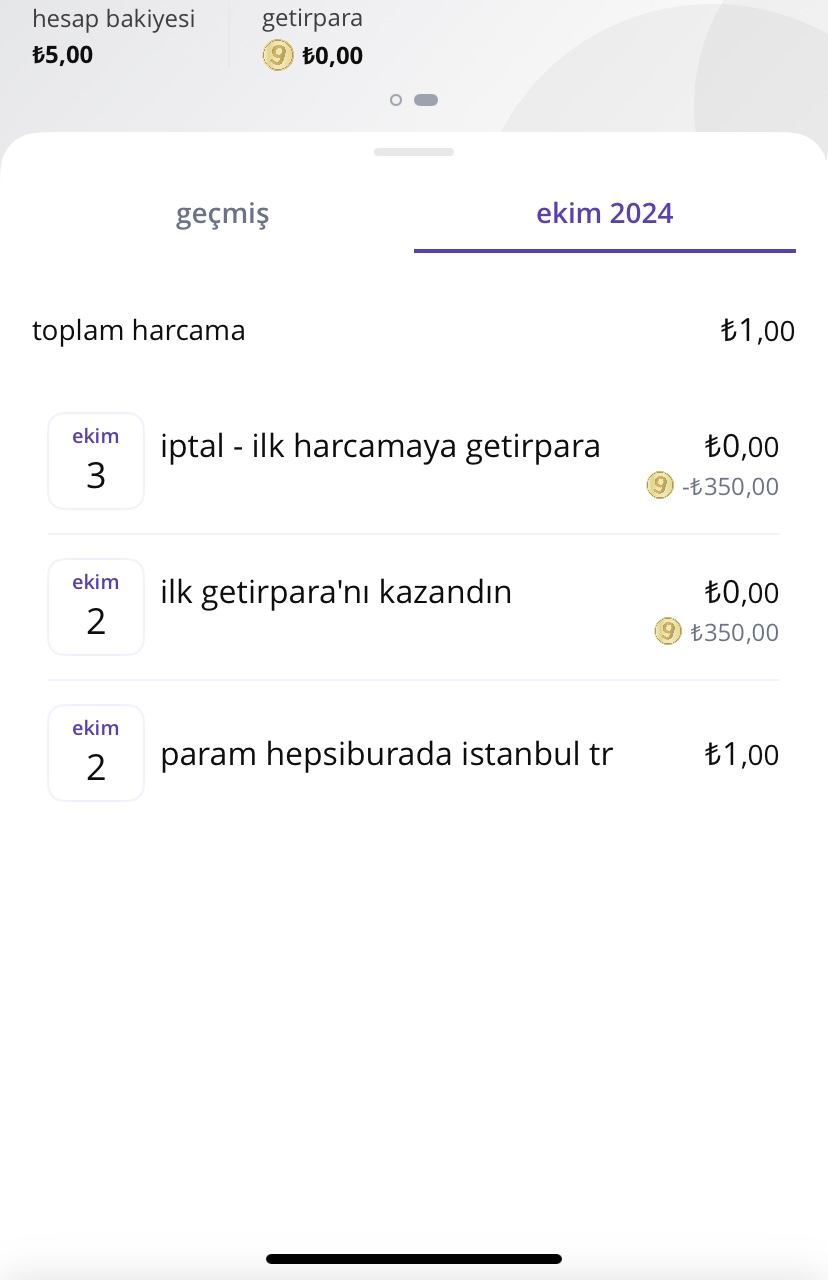Tap the getirpara gold coin icon at top

click(277, 55)
